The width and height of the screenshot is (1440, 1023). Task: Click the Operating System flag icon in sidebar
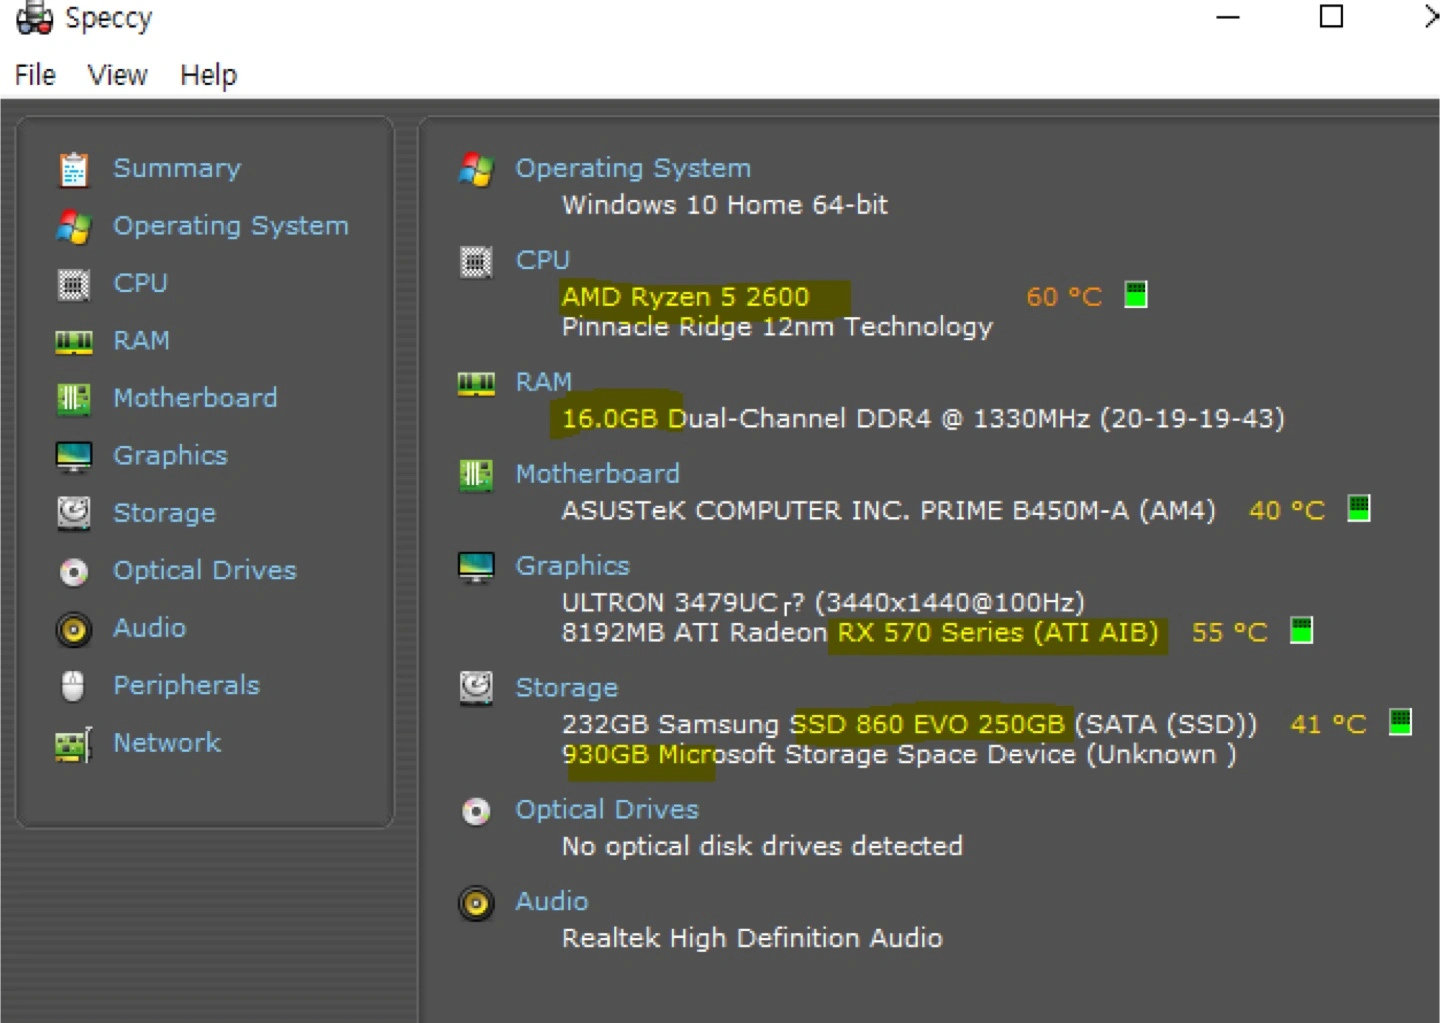[73, 227]
